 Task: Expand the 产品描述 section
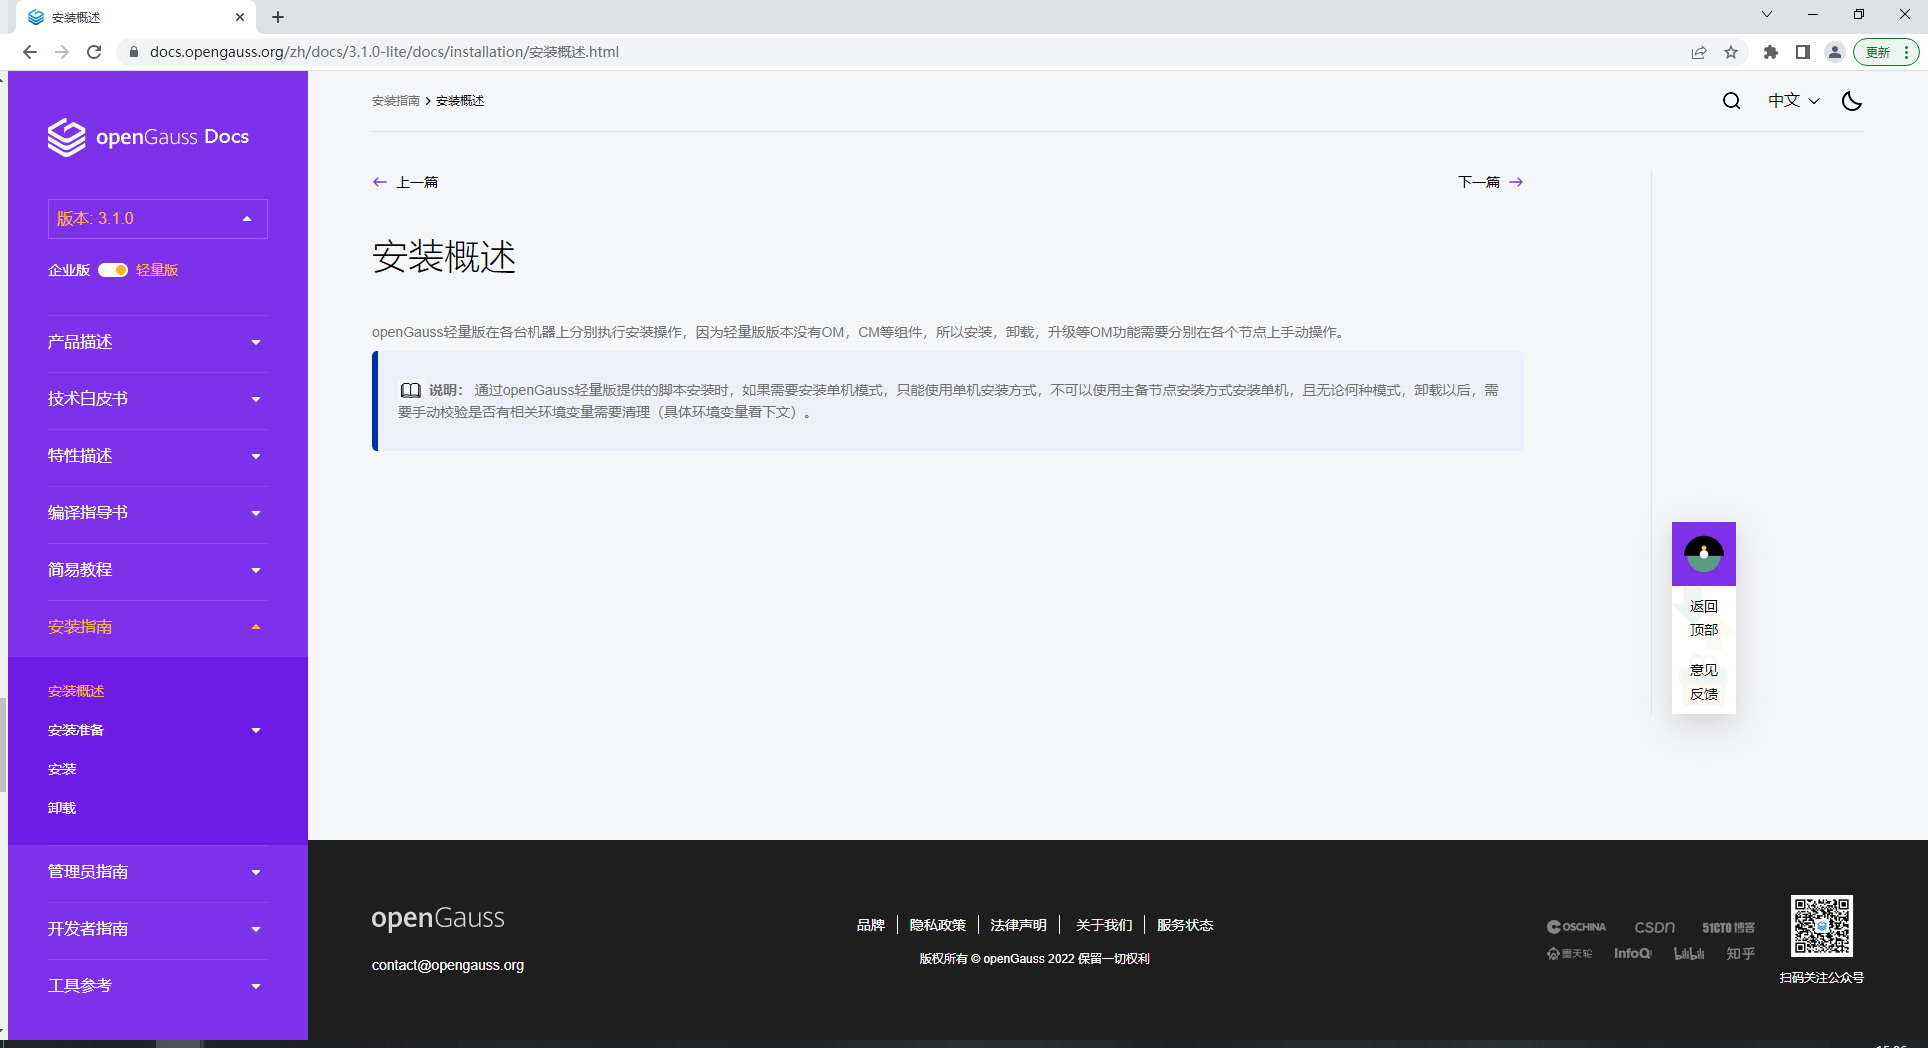click(x=158, y=342)
